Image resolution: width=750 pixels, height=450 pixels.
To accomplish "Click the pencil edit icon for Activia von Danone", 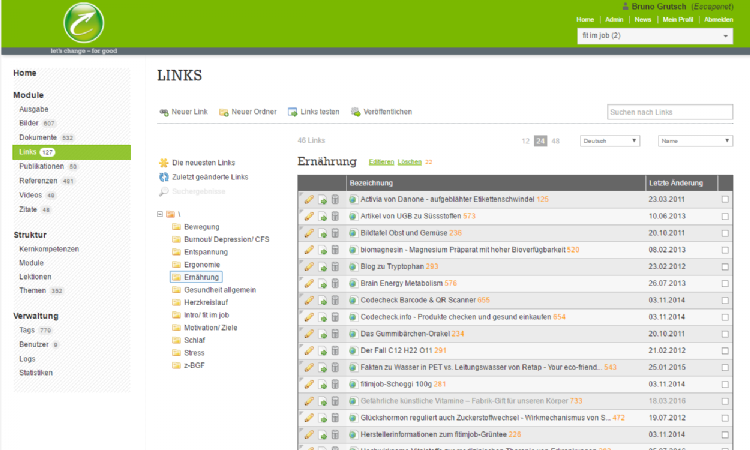I will point(309,200).
